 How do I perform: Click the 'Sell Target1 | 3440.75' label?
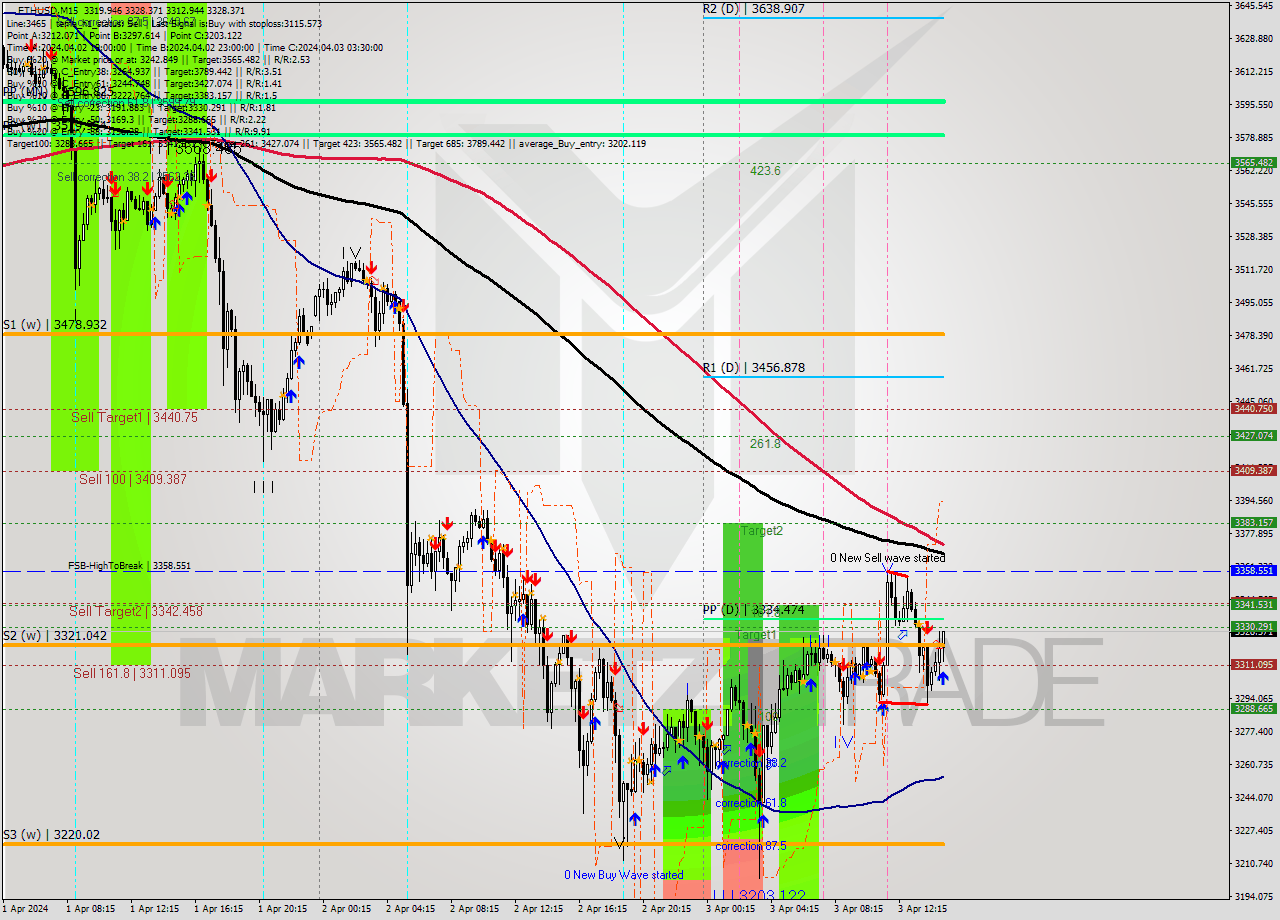(134, 417)
